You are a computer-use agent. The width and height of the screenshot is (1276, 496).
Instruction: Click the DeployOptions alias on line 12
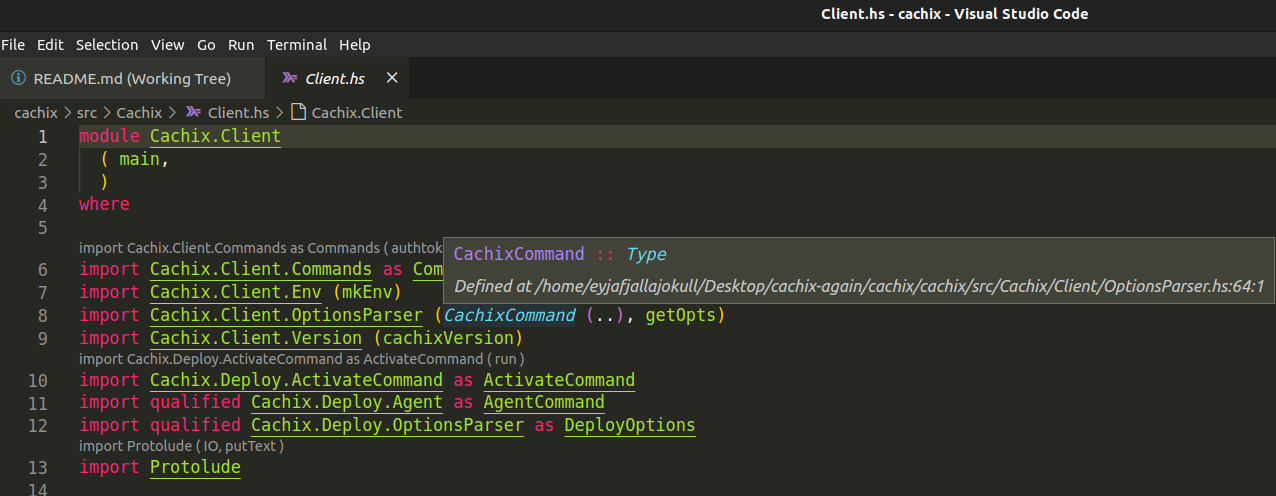coord(630,425)
